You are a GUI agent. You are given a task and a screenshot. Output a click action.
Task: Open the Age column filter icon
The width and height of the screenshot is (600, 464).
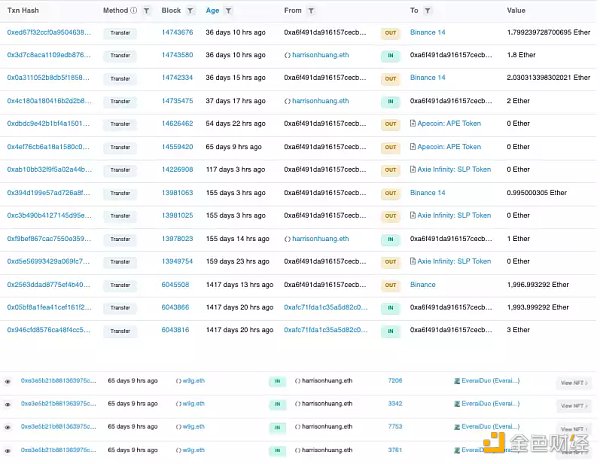coord(228,11)
